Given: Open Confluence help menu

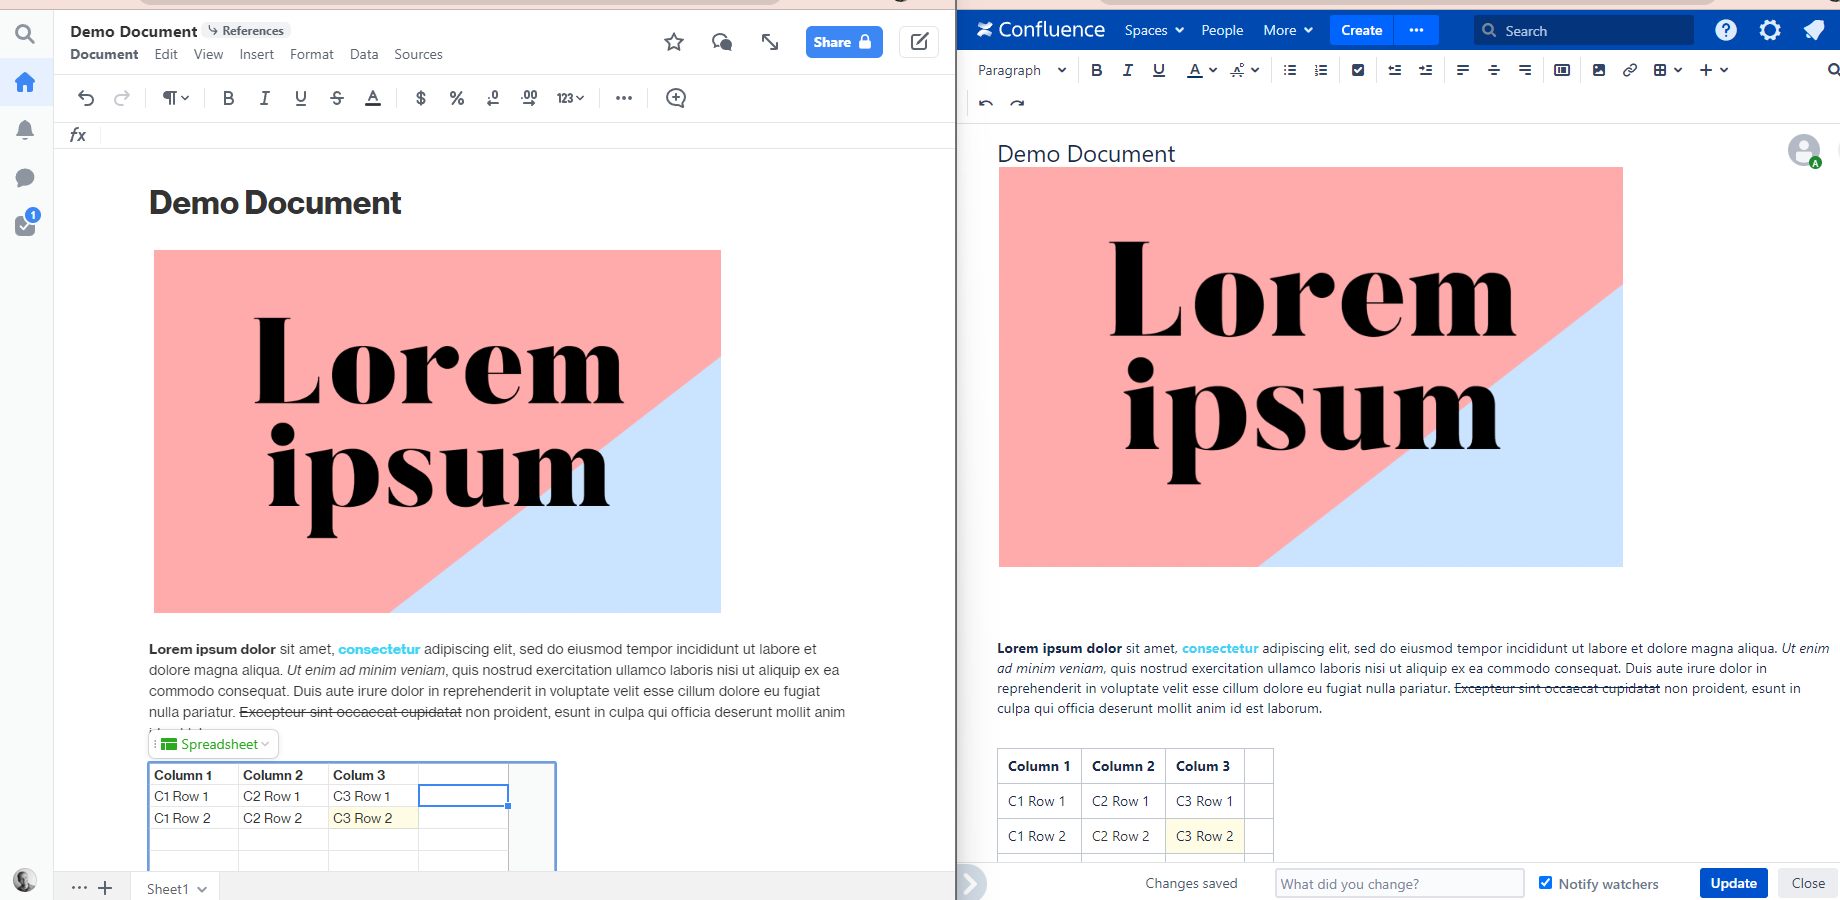Looking at the screenshot, I should click(x=1726, y=30).
